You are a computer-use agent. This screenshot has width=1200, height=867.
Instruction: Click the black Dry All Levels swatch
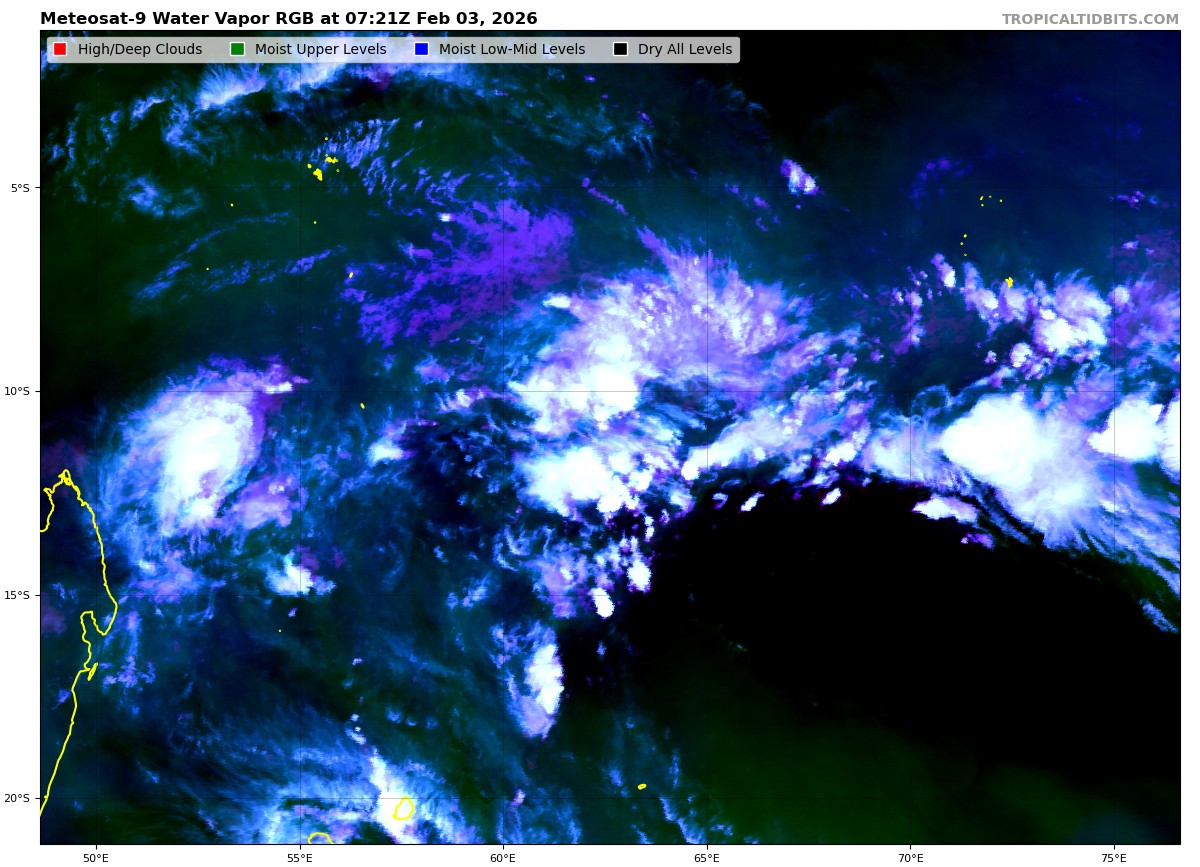620,50
